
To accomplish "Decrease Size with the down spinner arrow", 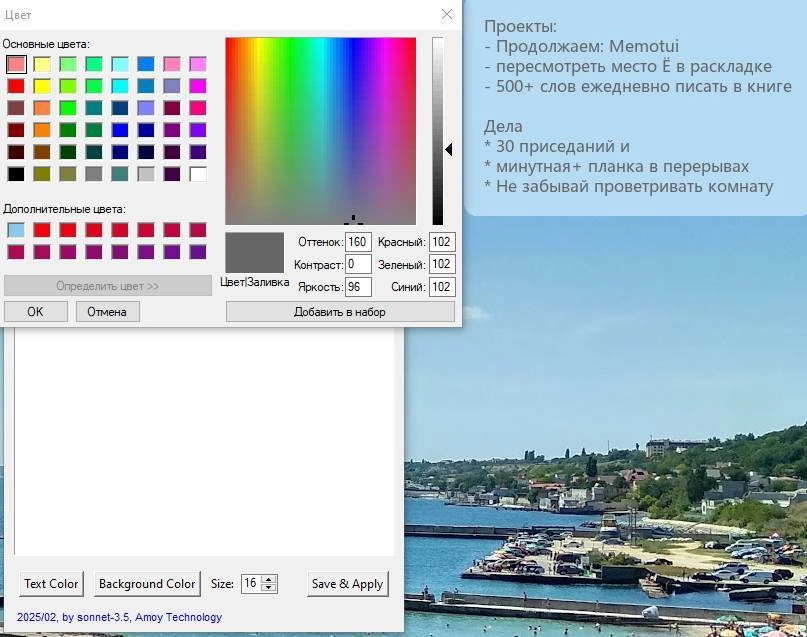I will (269, 588).
